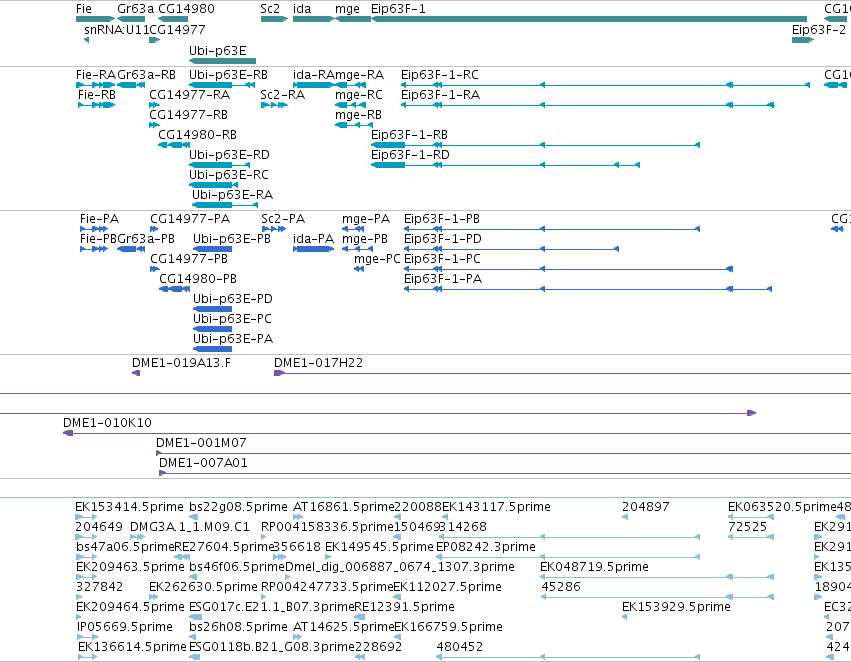
Task: Click the Eip63F-1-RB transcript
Action: 536,145
